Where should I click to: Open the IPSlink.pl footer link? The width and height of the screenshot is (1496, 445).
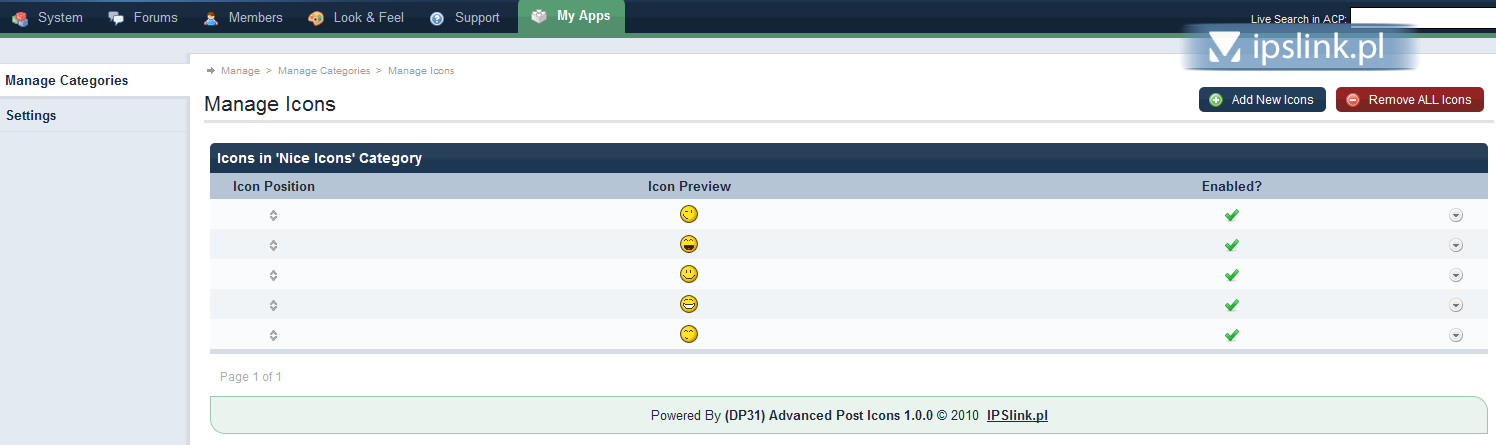point(1017,415)
